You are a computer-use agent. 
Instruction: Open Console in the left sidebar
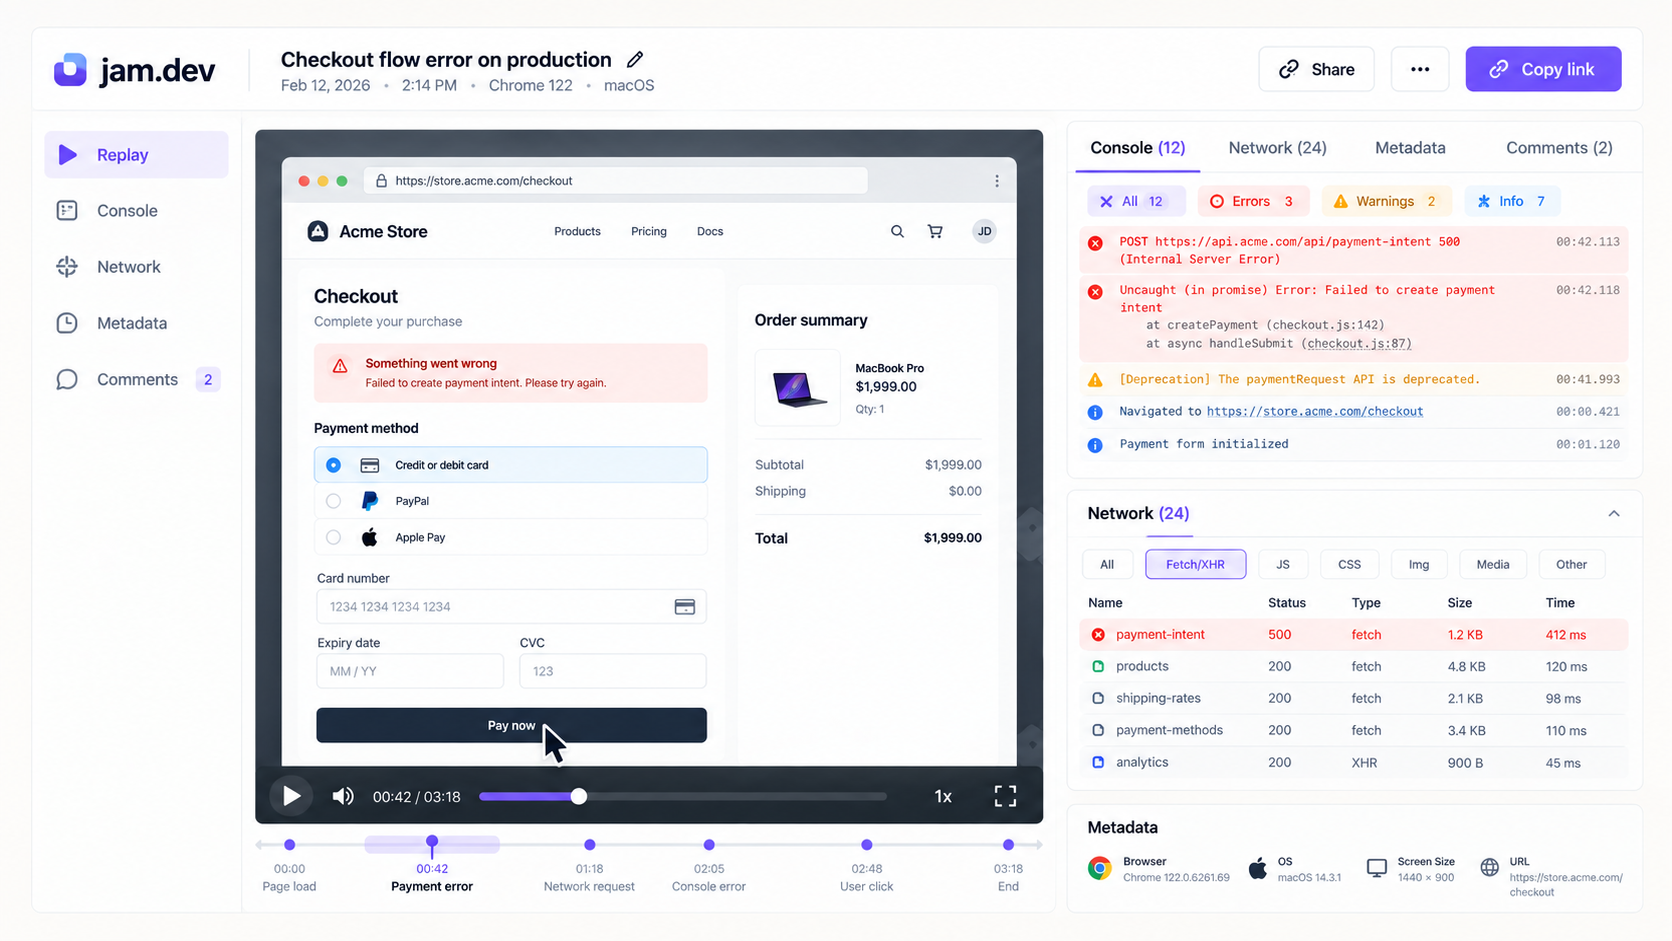pos(137,211)
